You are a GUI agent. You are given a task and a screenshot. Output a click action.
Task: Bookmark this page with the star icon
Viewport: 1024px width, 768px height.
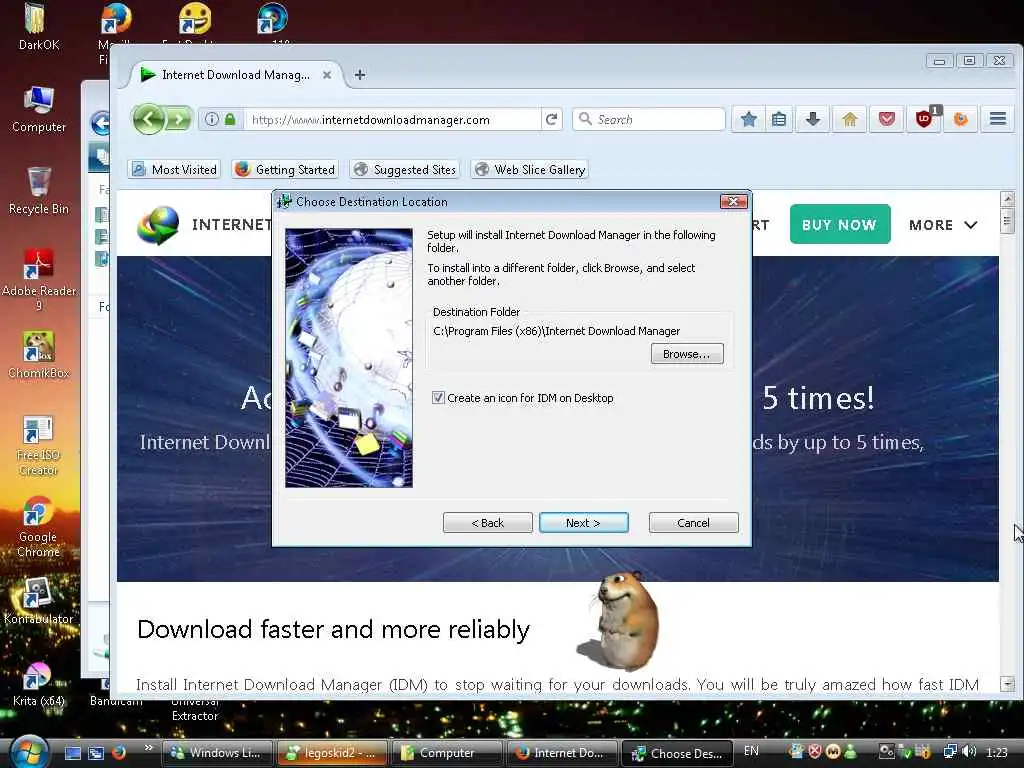748,120
